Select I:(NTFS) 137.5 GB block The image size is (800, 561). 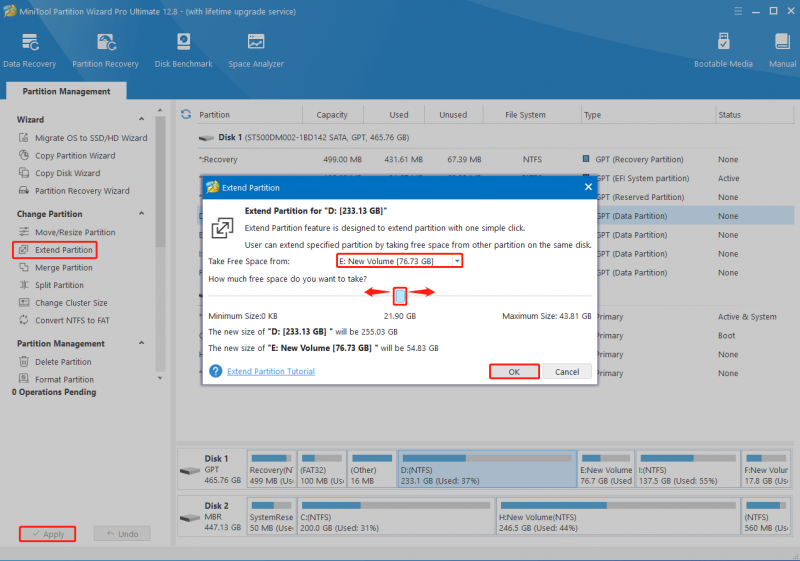point(688,469)
